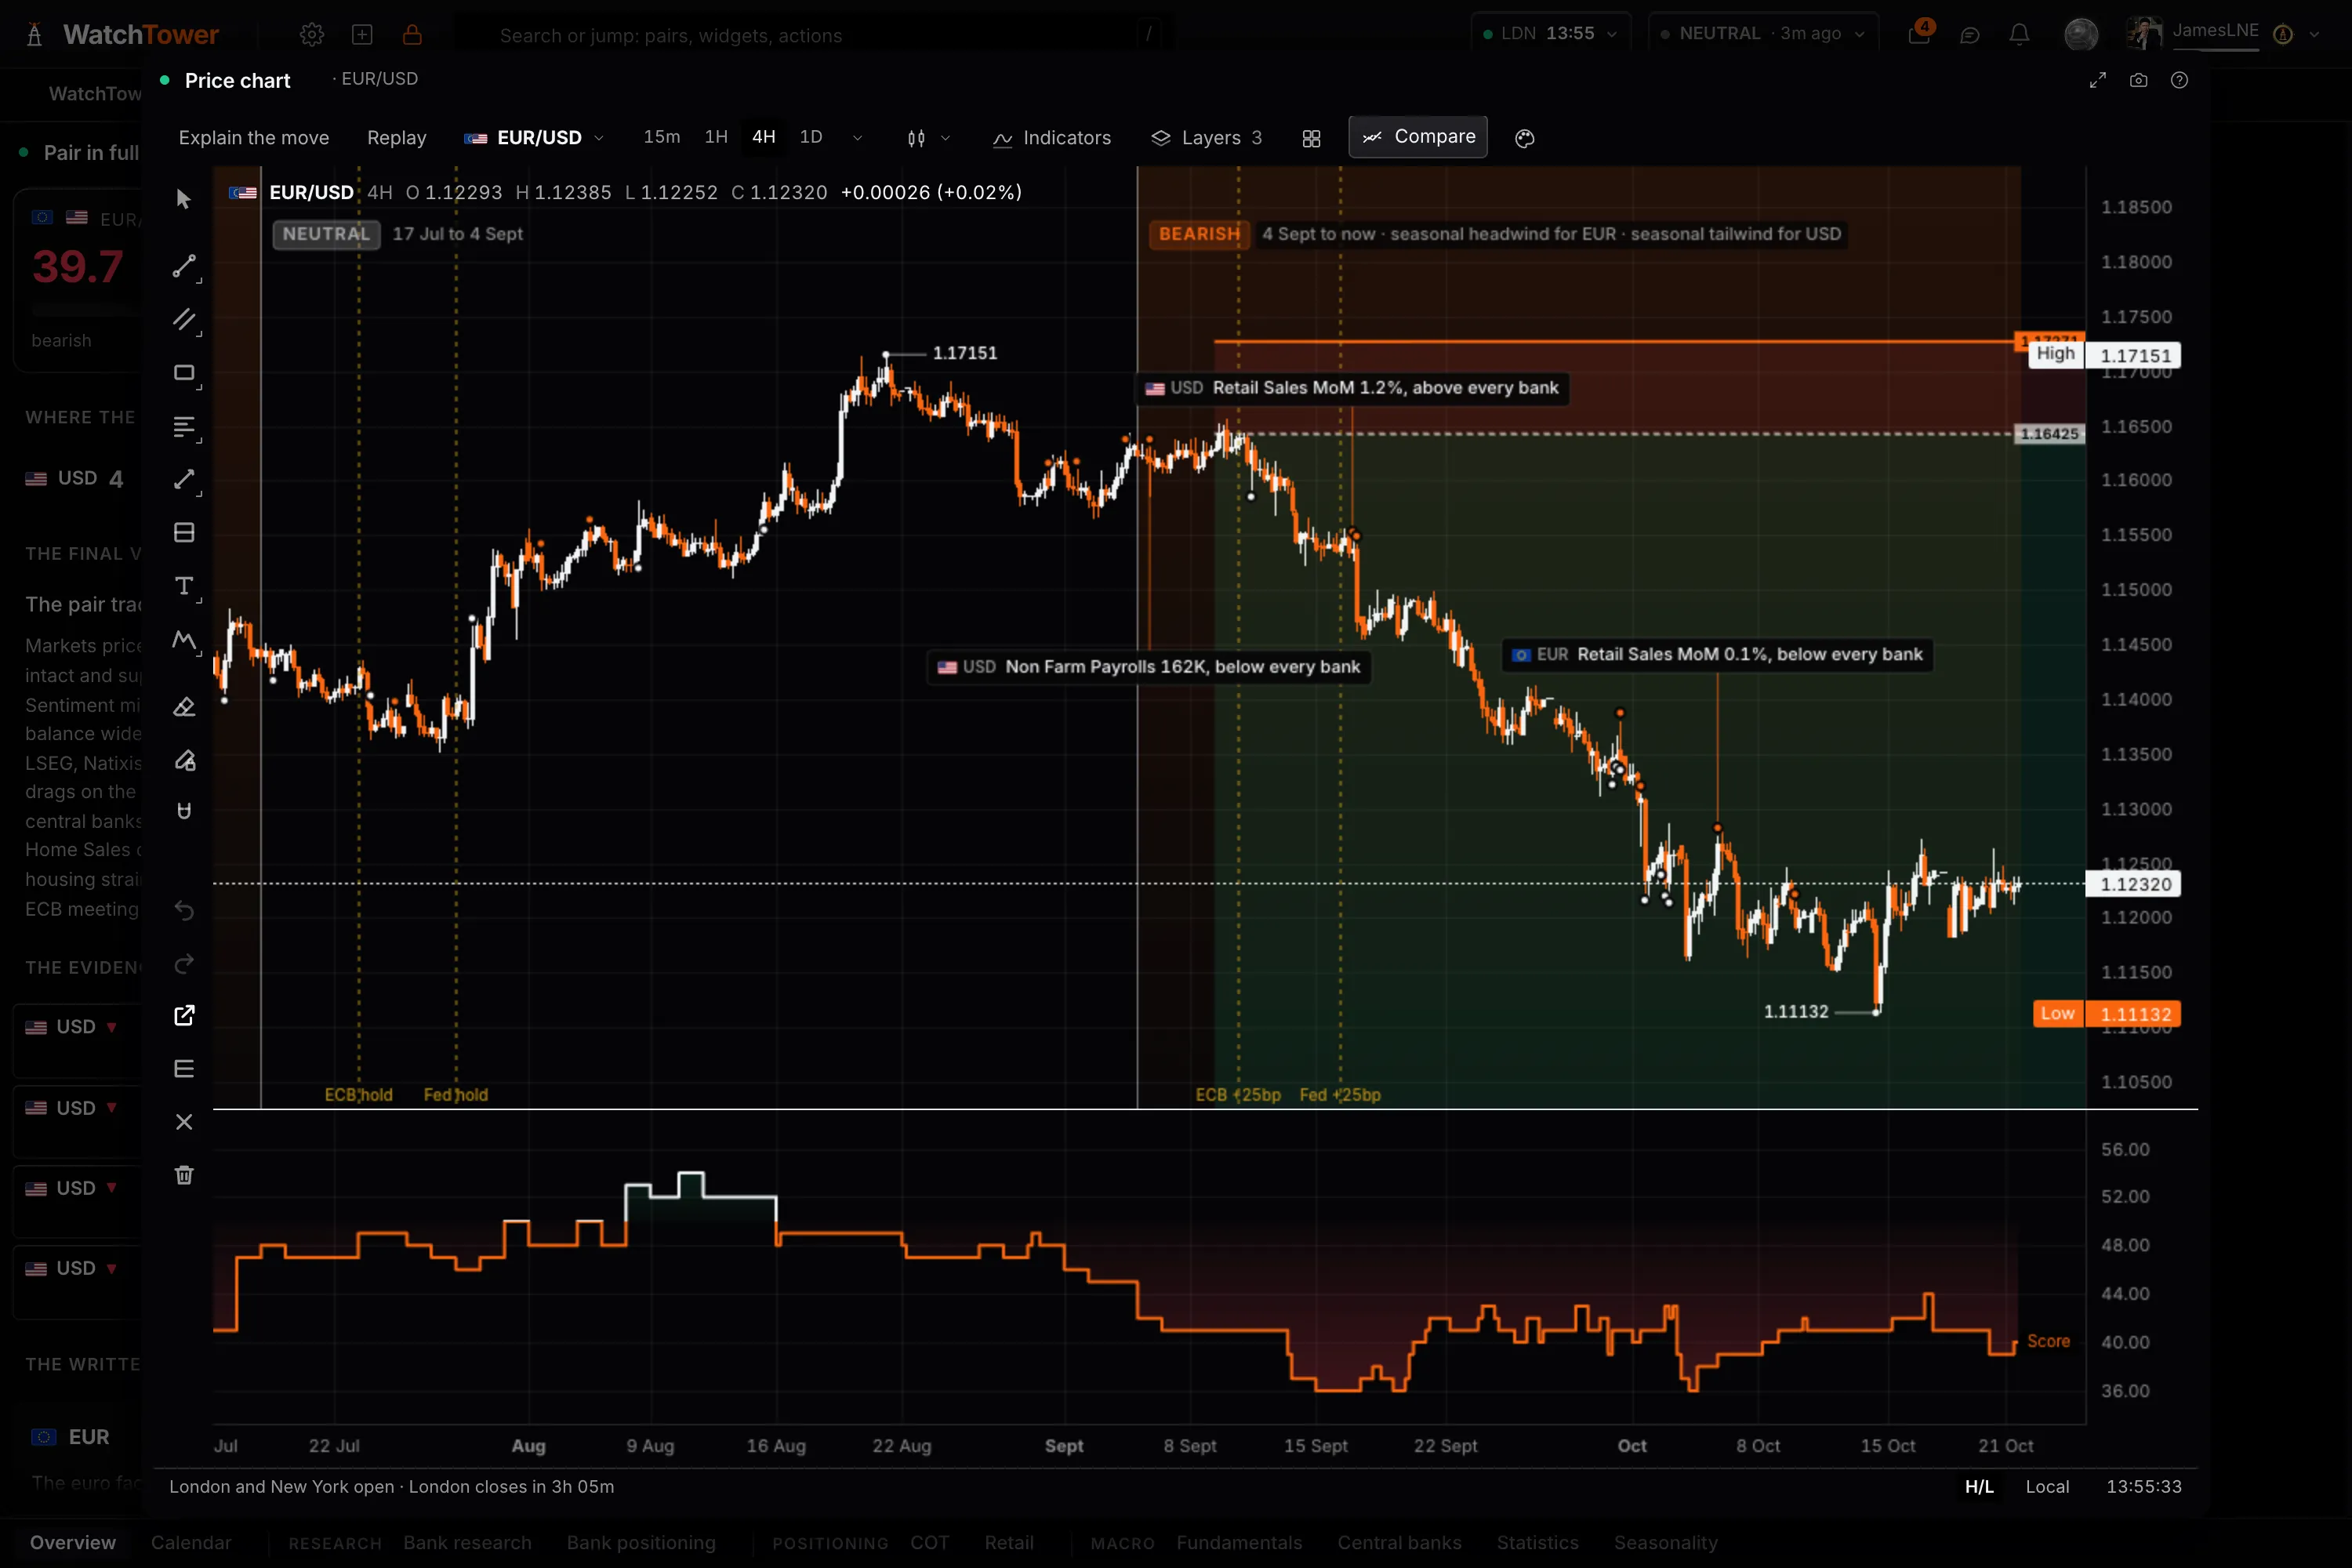Open the COT tab

pos(930,1543)
